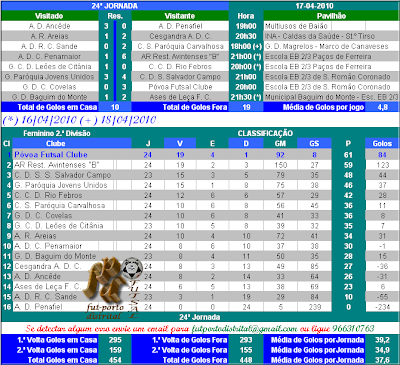This screenshot has width=400, height=365.
Task: Click 'Média de Golos por jogo' value 4,8
Action: 382,107
